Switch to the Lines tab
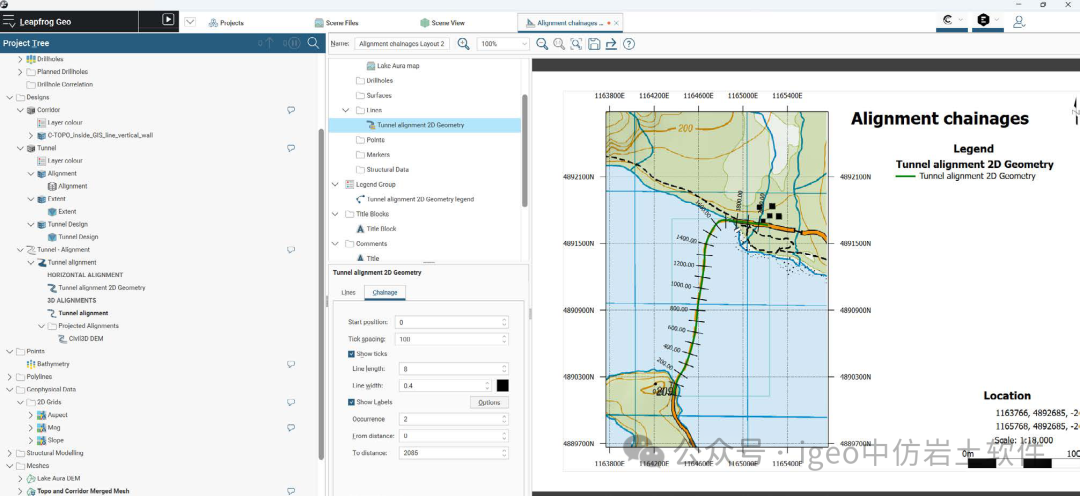Screen dimensions: 1080x496 coord(348,293)
